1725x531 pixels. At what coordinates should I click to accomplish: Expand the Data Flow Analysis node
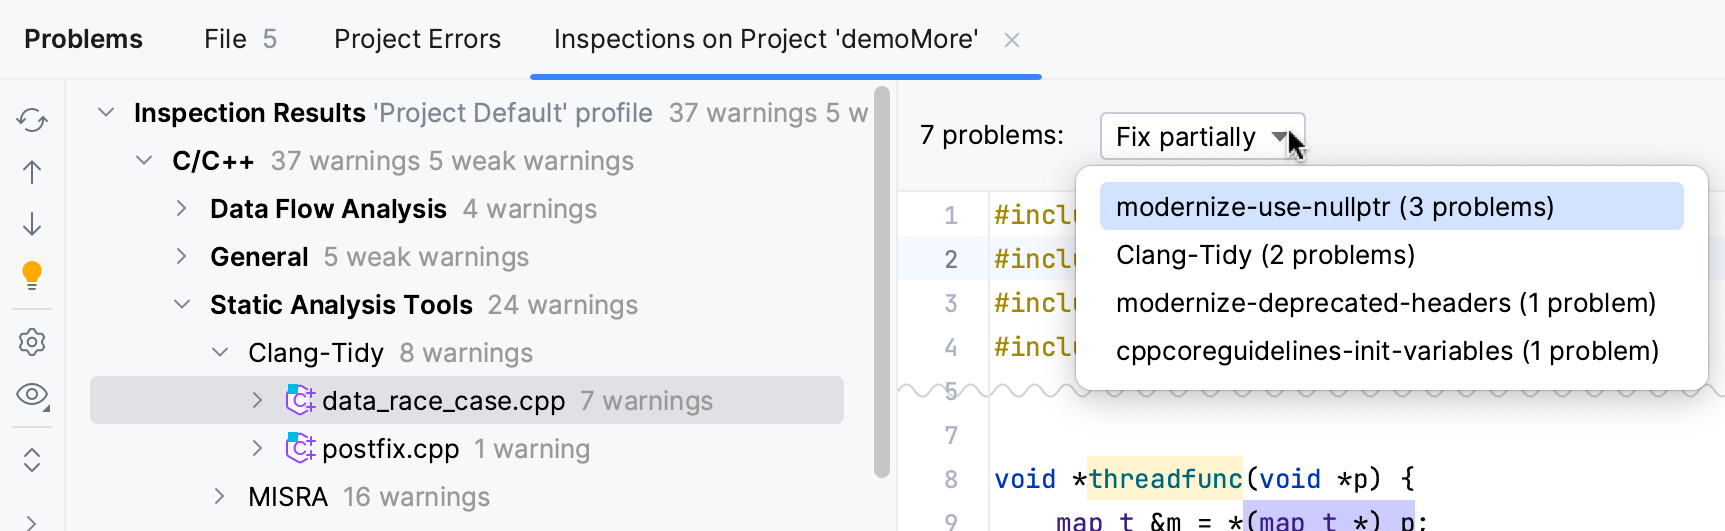pyautogui.click(x=181, y=209)
